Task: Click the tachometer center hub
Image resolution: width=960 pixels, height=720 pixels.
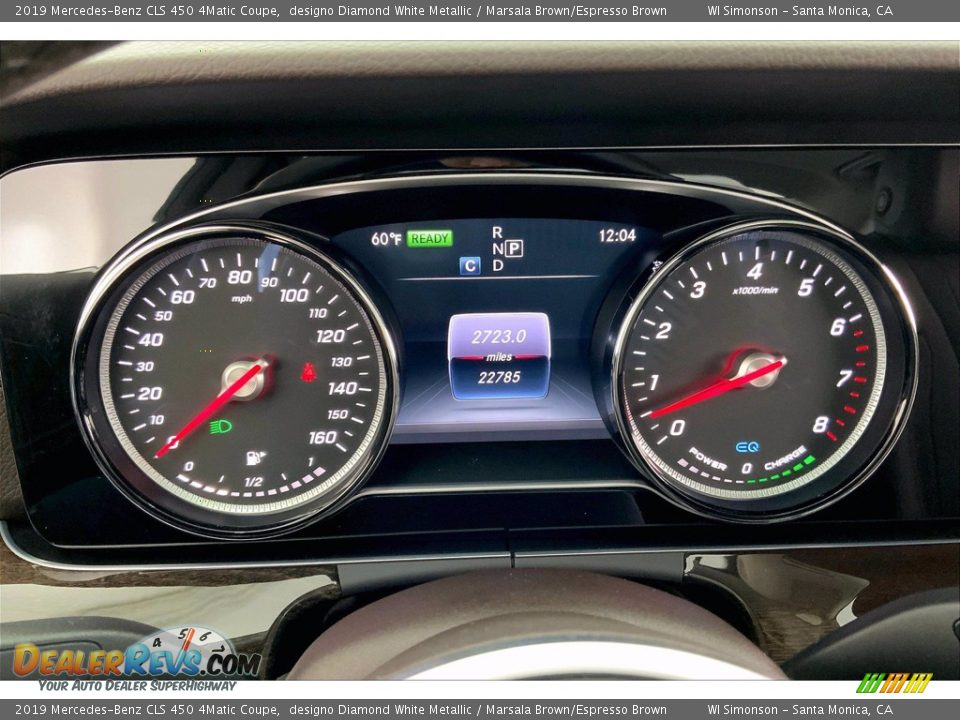Action: point(758,370)
